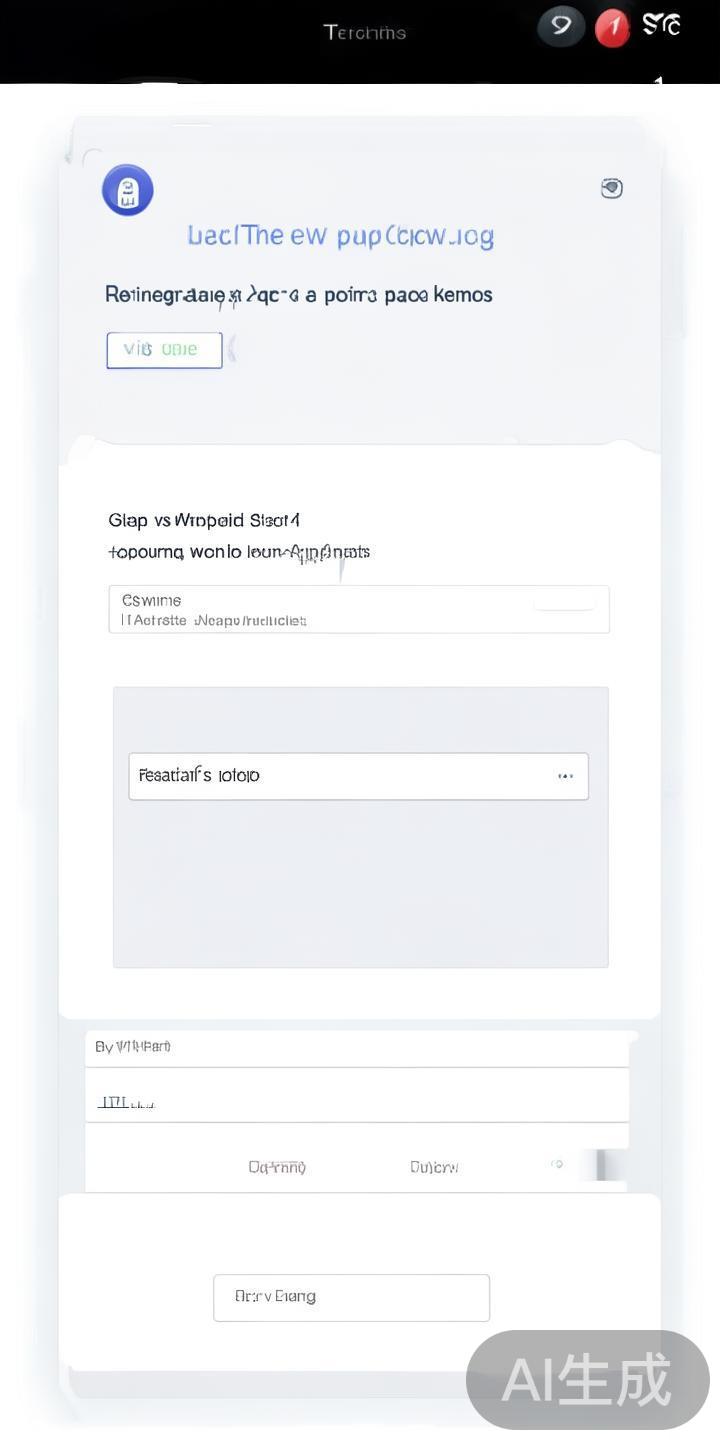Image resolution: width=720 pixels, height=1440 pixels.
Task: Click the blue round lock avatar icon
Action: pos(127,190)
